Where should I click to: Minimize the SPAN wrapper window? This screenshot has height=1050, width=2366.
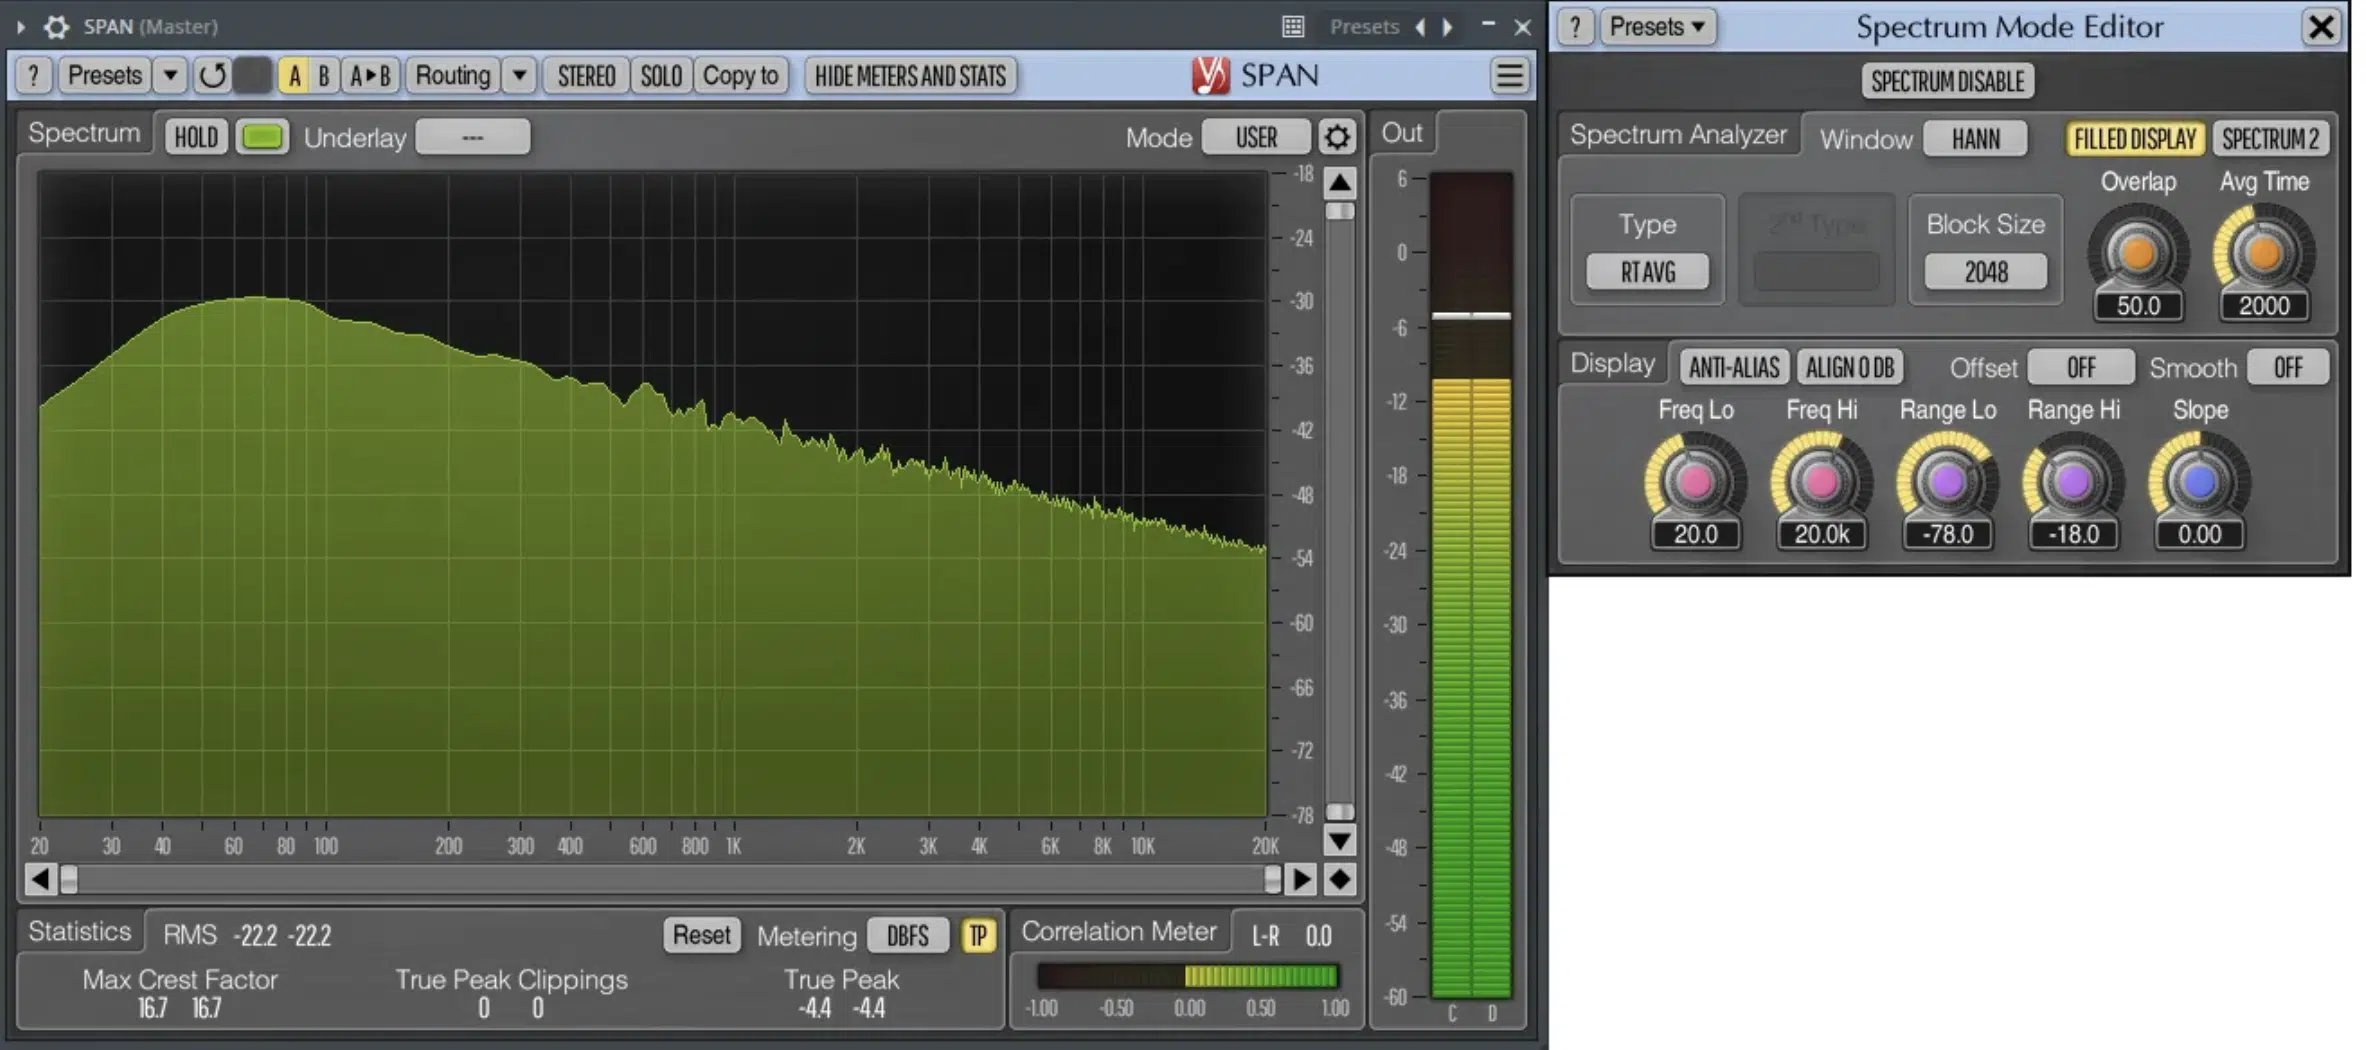(x=1488, y=24)
